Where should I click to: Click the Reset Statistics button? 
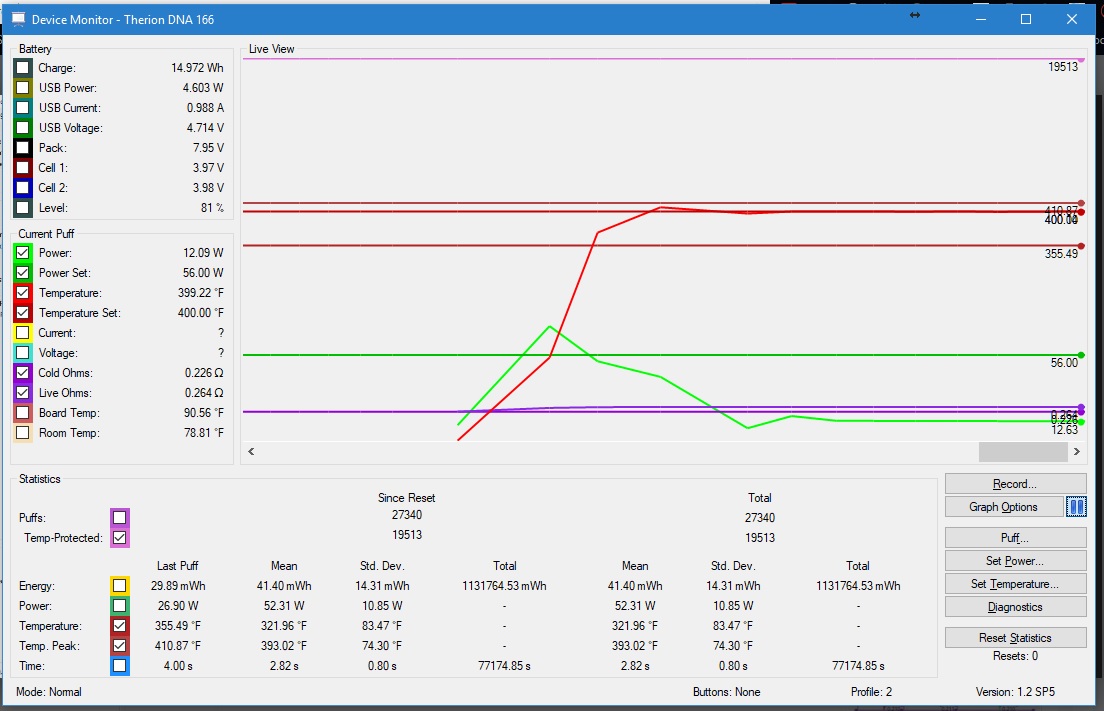pyautogui.click(x=1015, y=638)
